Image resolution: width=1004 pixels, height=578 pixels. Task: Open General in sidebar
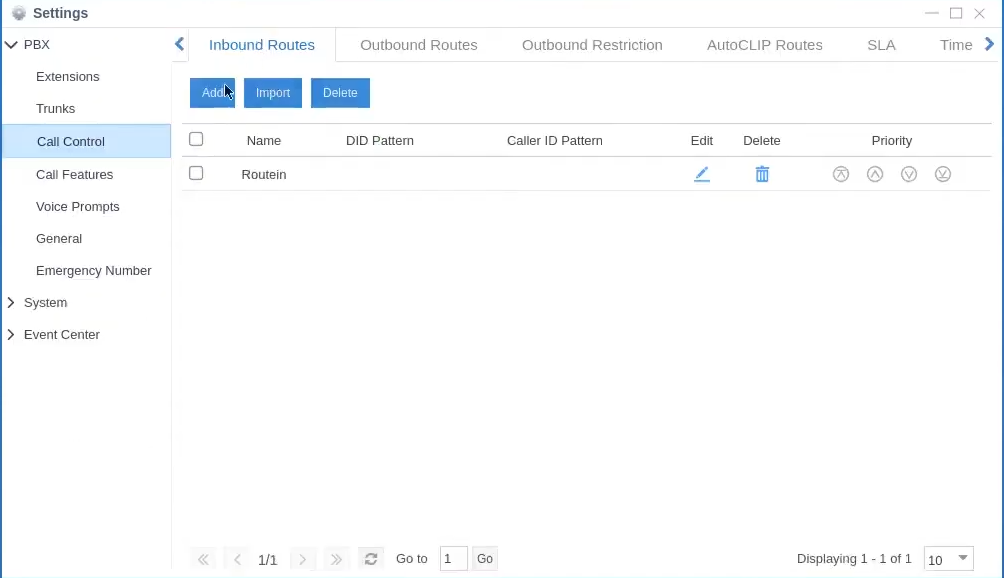coord(59,238)
